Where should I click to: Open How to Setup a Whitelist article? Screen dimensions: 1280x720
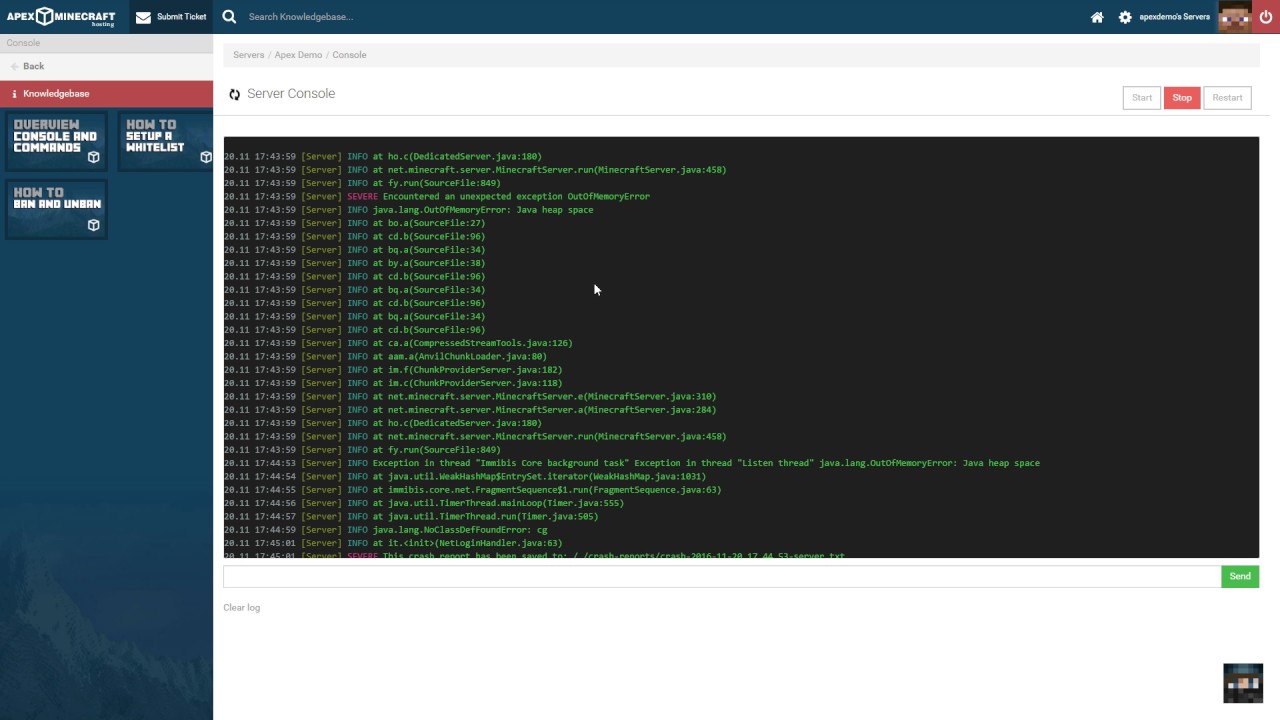[165, 141]
